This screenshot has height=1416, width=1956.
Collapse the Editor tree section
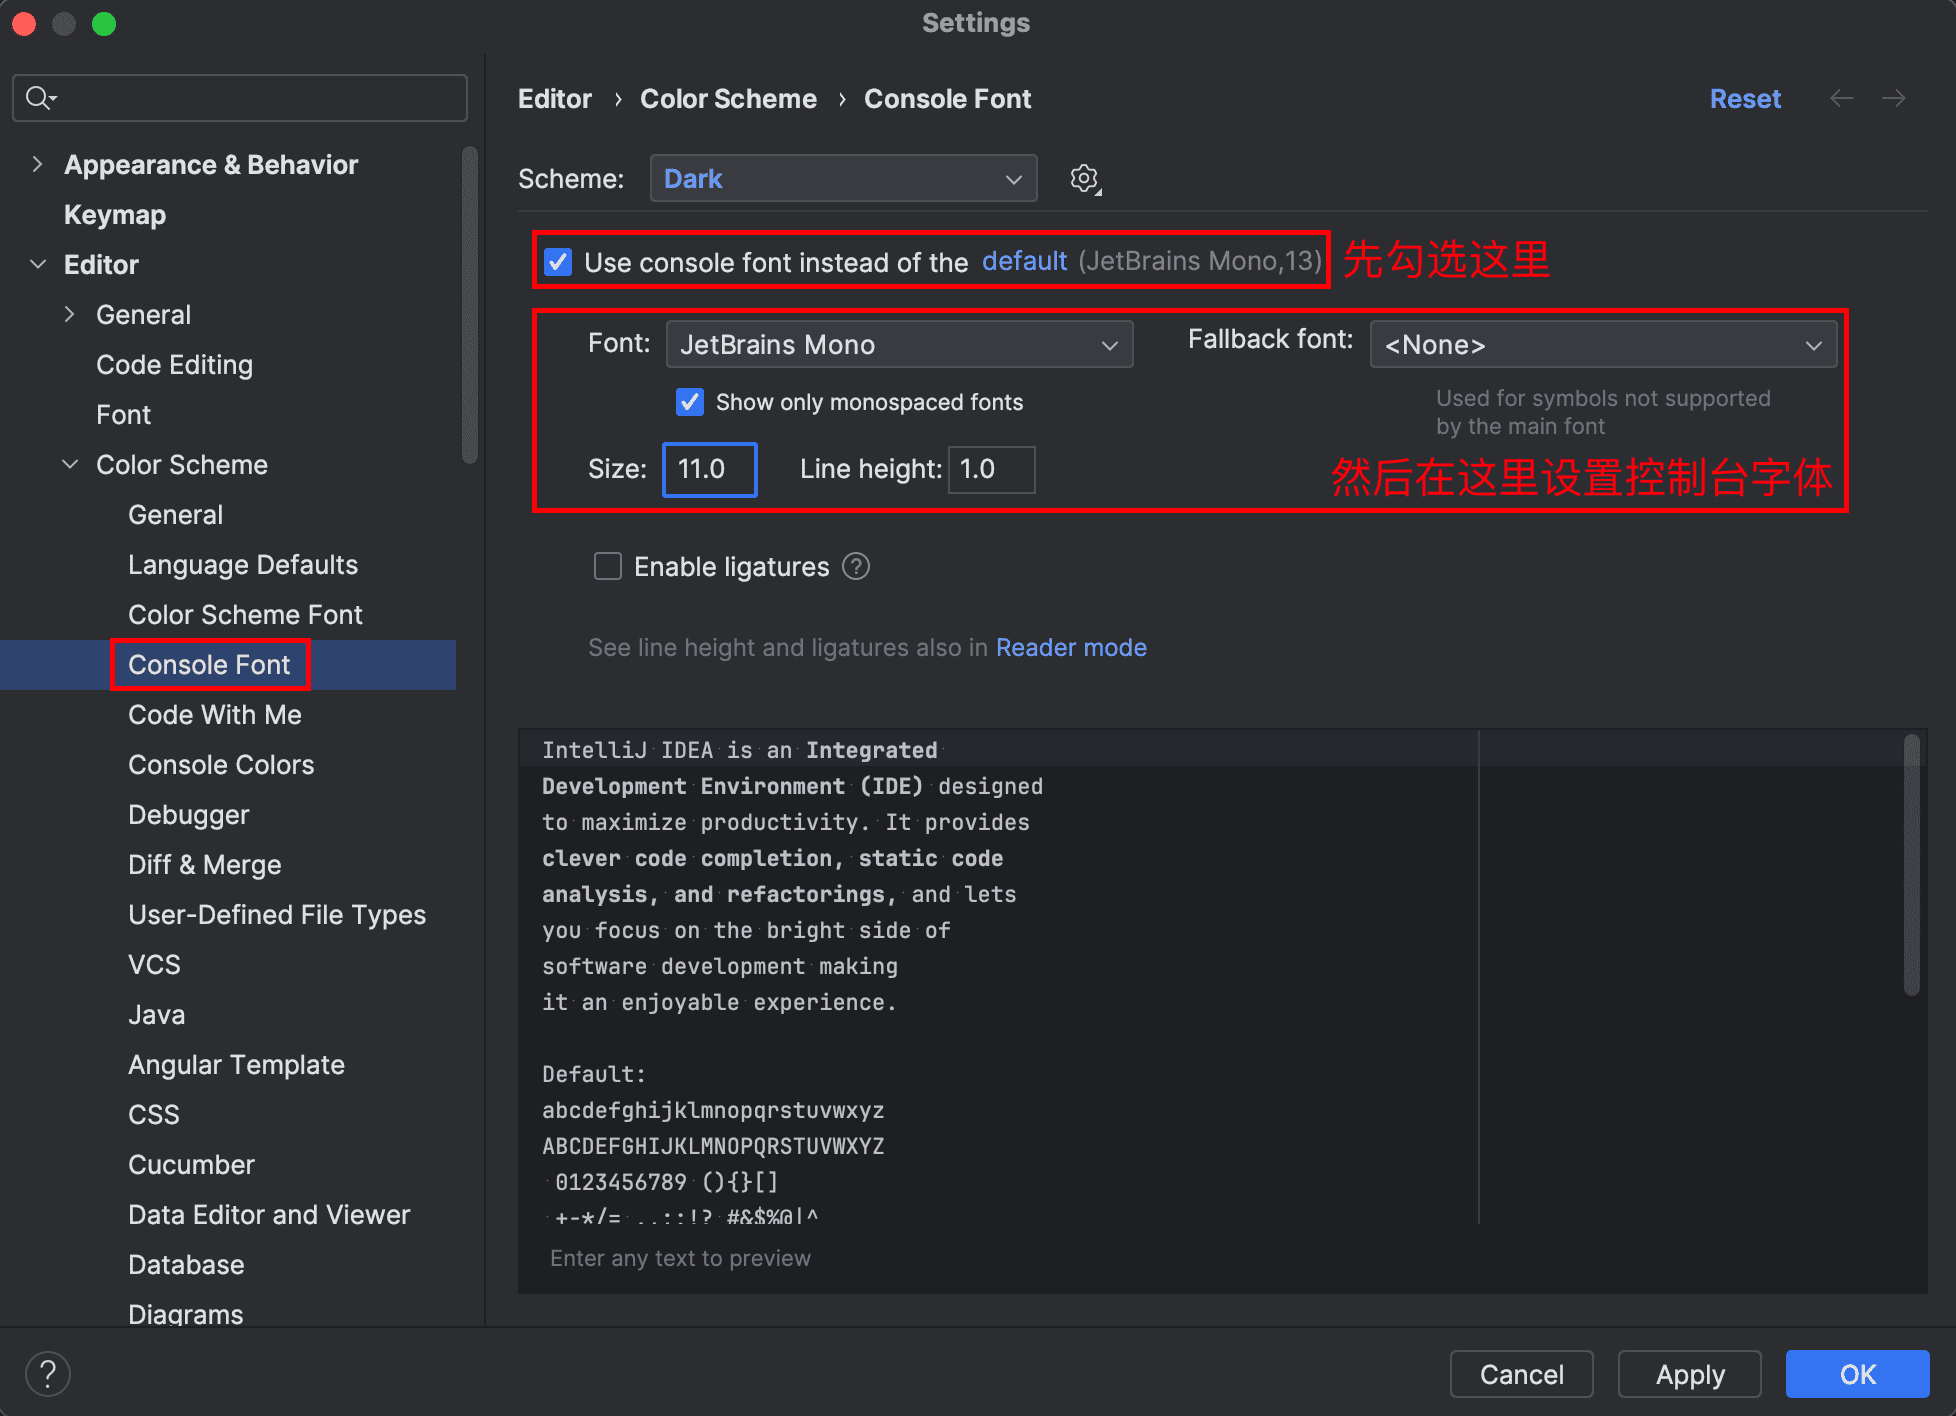[x=37, y=264]
